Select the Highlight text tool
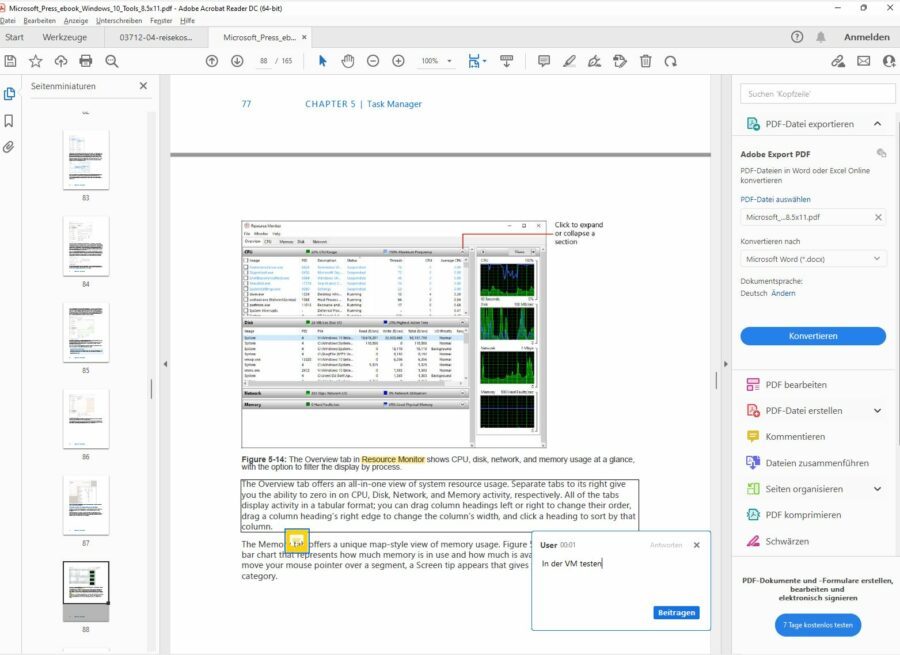This screenshot has width=900, height=655. [x=569, y=61]
